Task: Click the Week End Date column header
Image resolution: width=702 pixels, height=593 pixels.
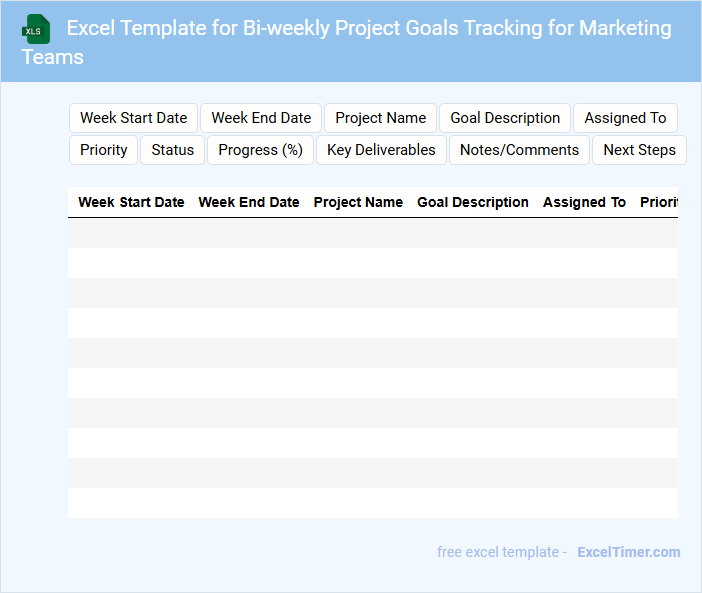Action: click(x=249, y=202)
